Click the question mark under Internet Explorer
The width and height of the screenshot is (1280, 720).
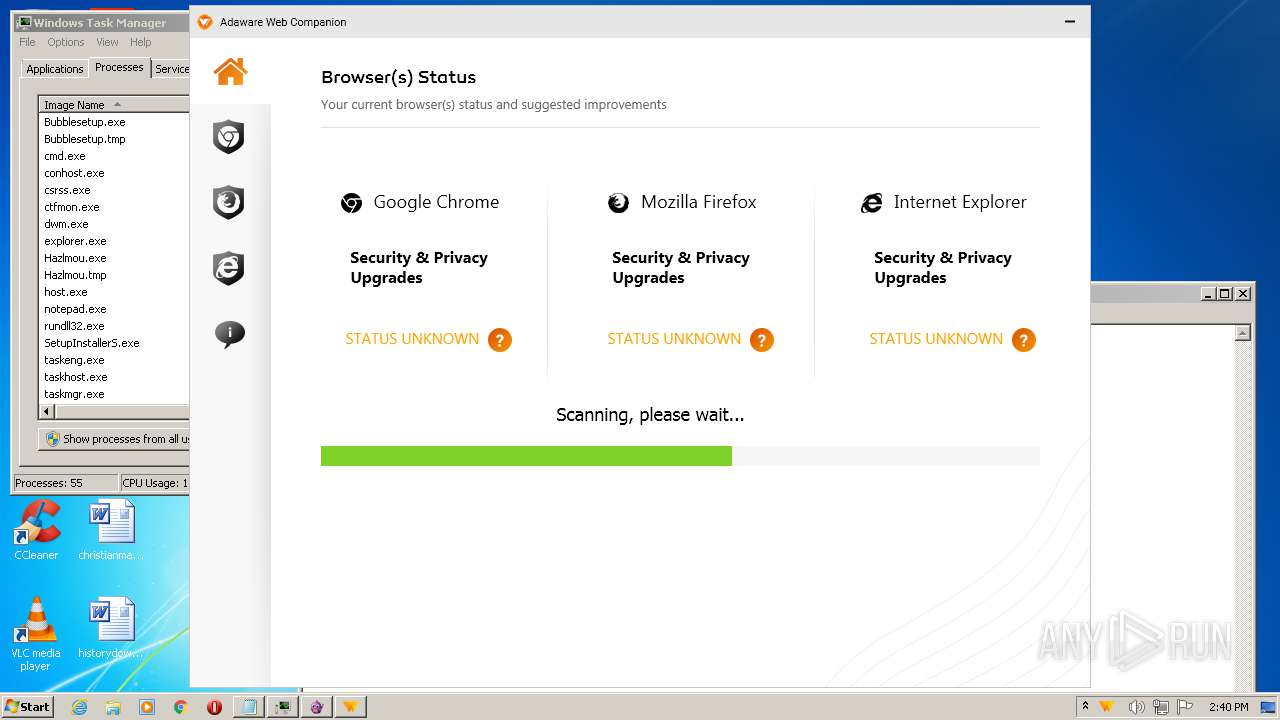pyautogui.click(x=1024, y=340)
